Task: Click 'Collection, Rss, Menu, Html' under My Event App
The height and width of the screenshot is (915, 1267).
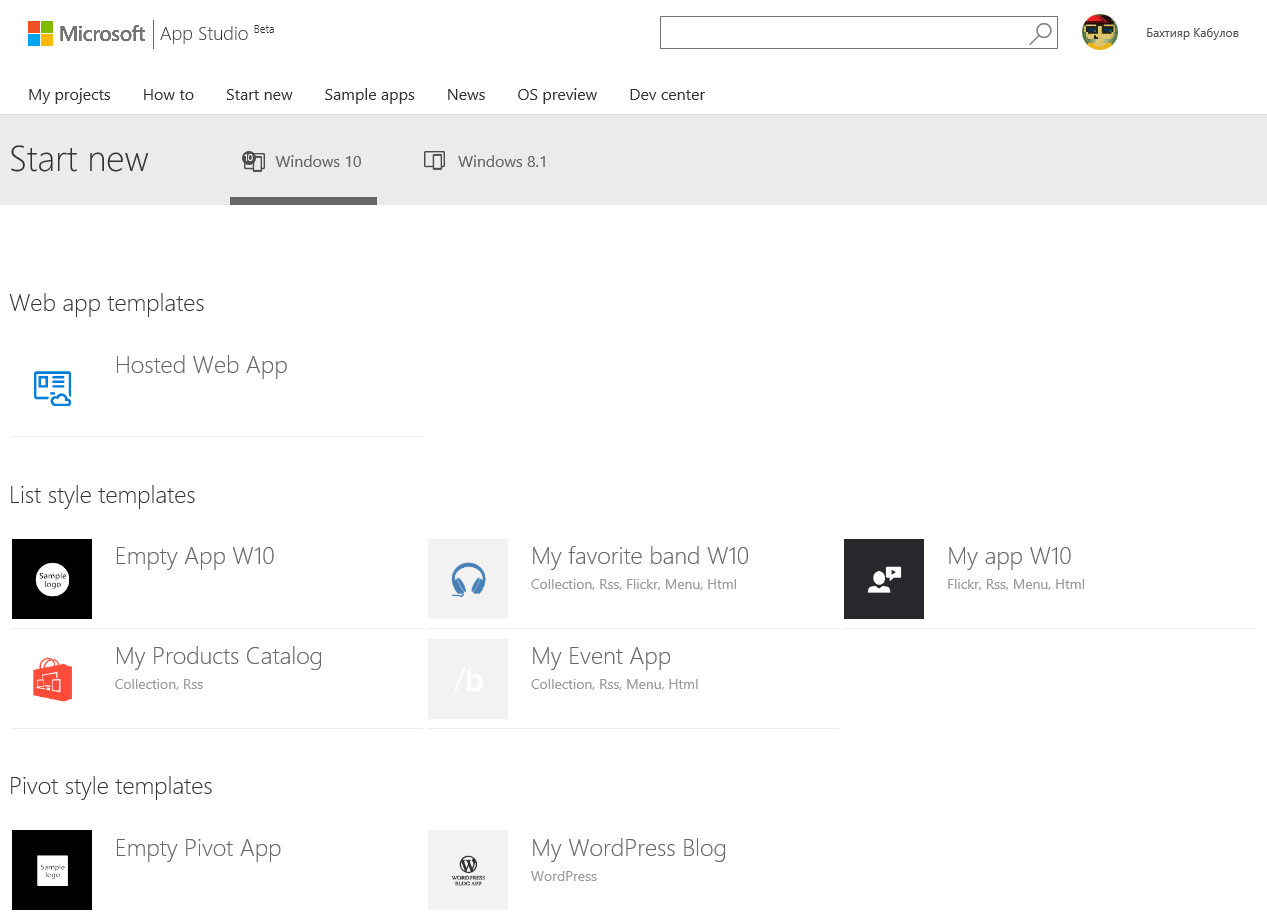Action: click(x=615, y=684)
